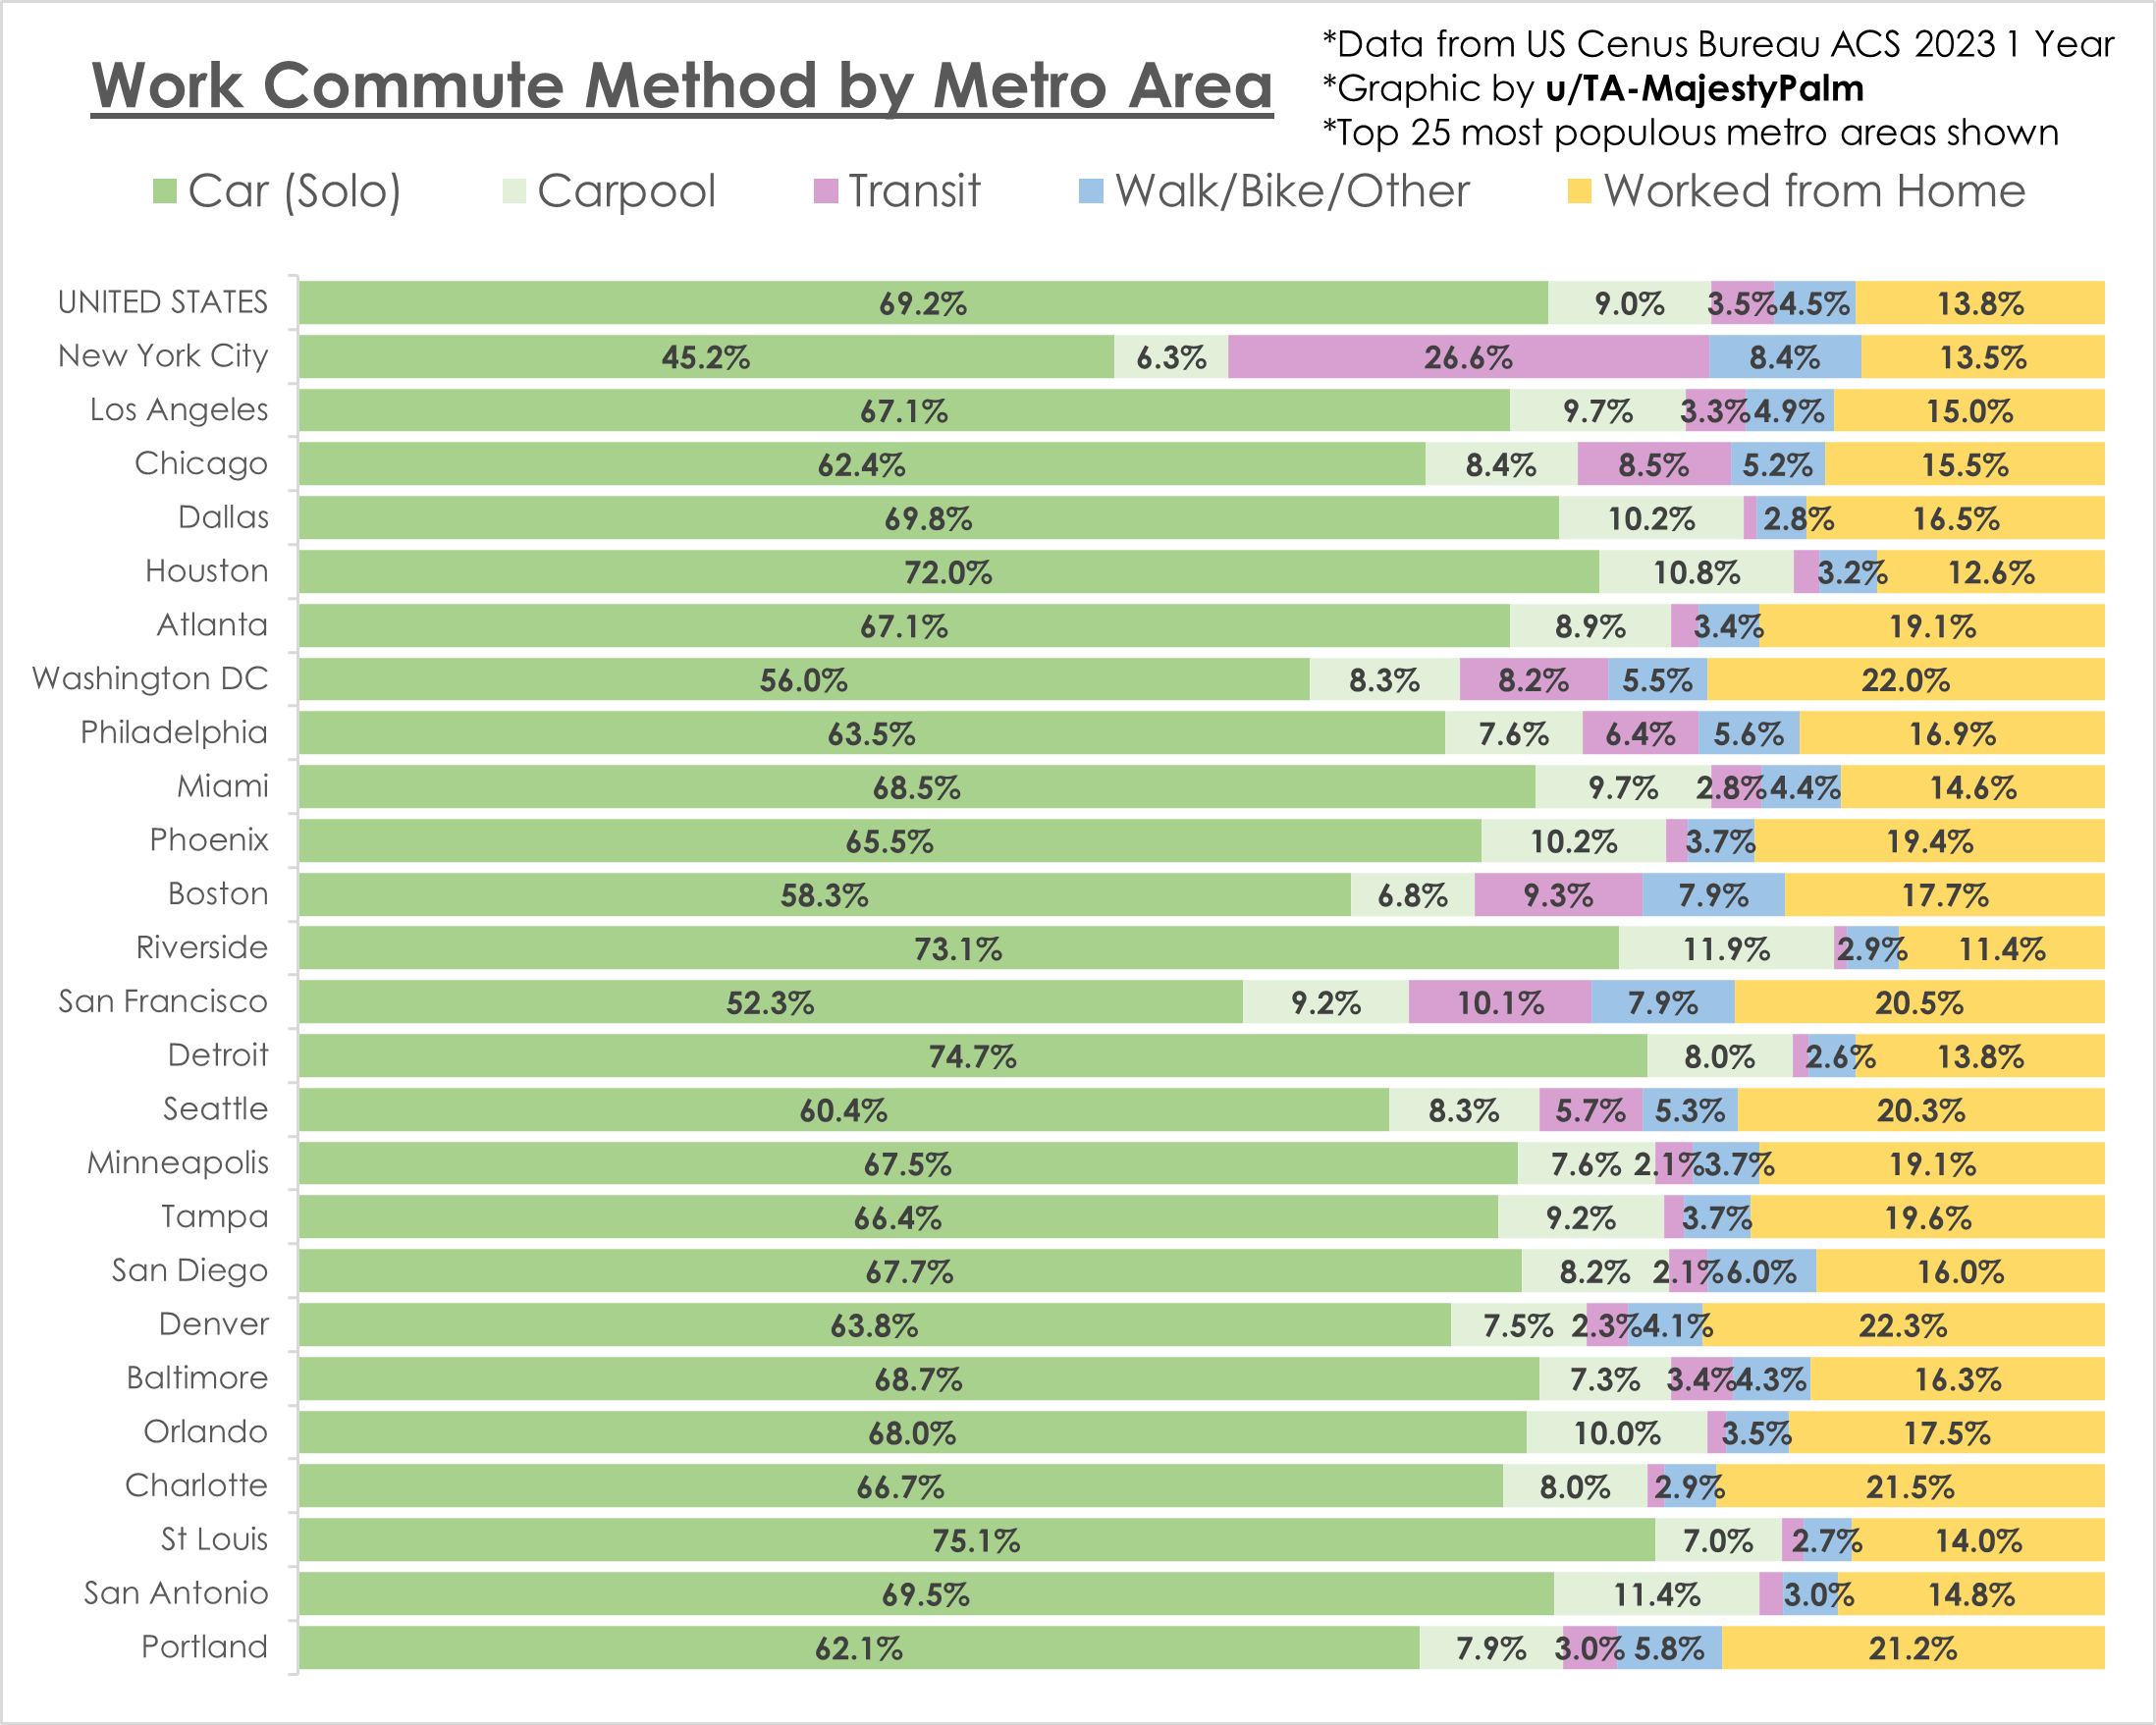Click the Worked from Home legend label

point(1814,191)
